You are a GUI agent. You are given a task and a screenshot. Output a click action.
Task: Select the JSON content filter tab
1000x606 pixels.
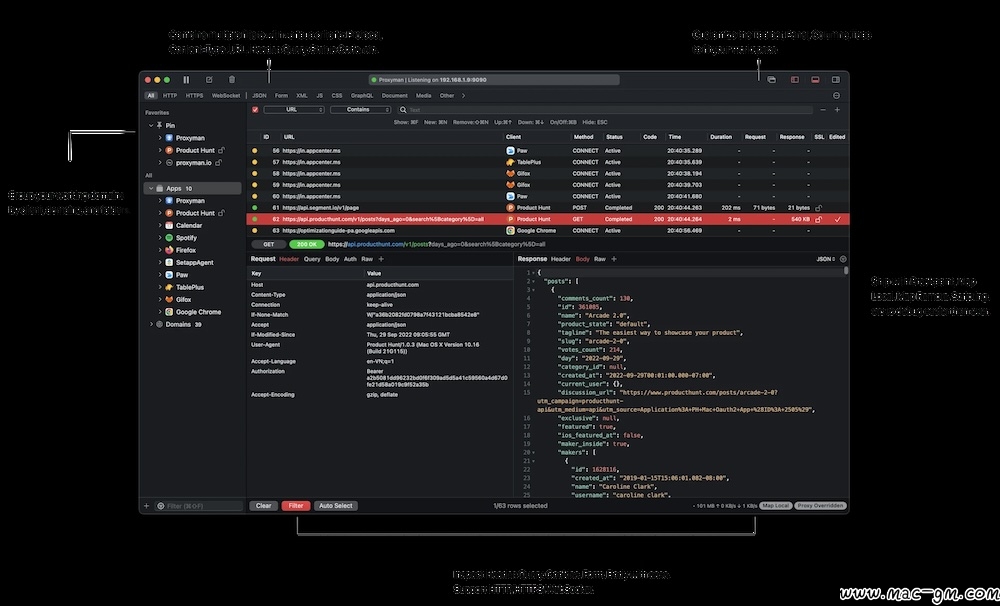click(259, 96)
